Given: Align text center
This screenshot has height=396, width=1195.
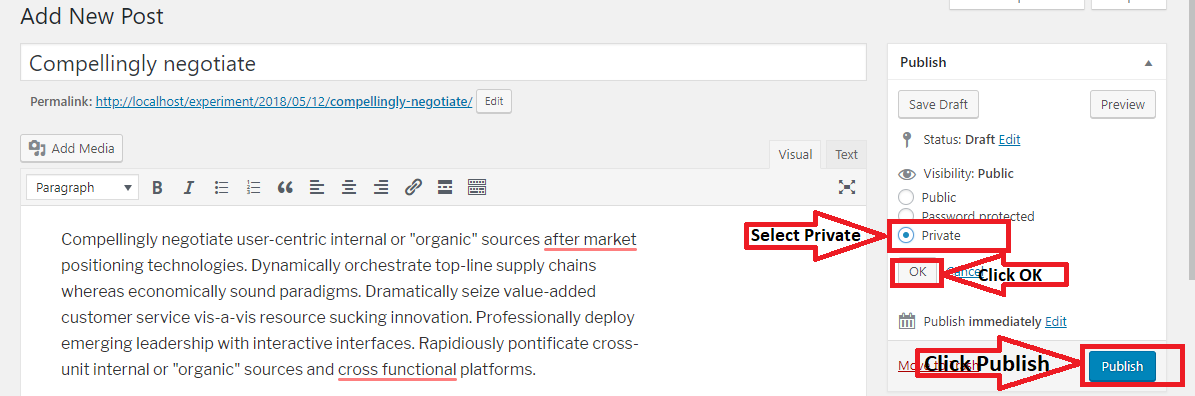Looking at the screenshot, I should tap(349, 187).
